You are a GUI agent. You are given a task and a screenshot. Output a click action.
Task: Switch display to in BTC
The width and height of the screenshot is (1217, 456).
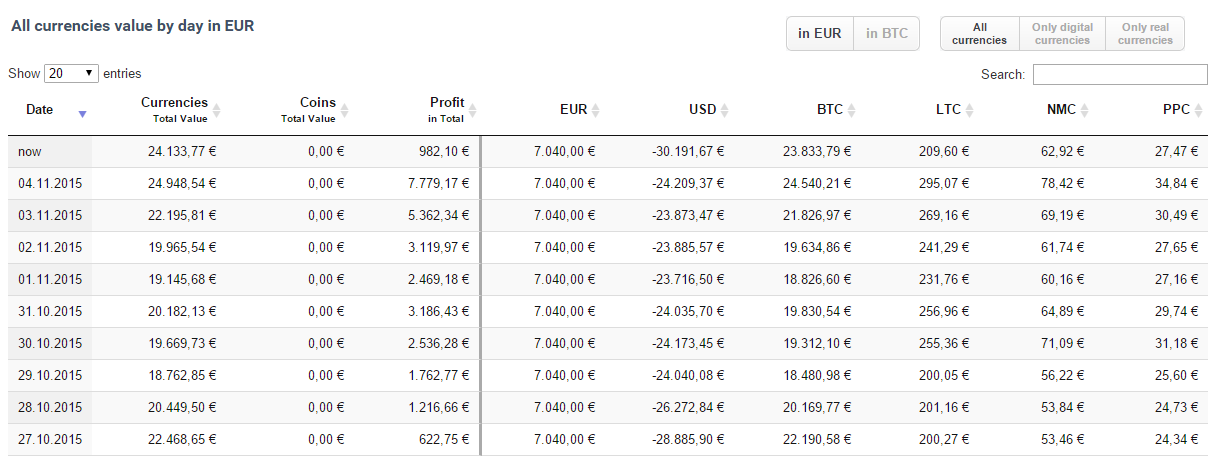[x=887, y=33]
